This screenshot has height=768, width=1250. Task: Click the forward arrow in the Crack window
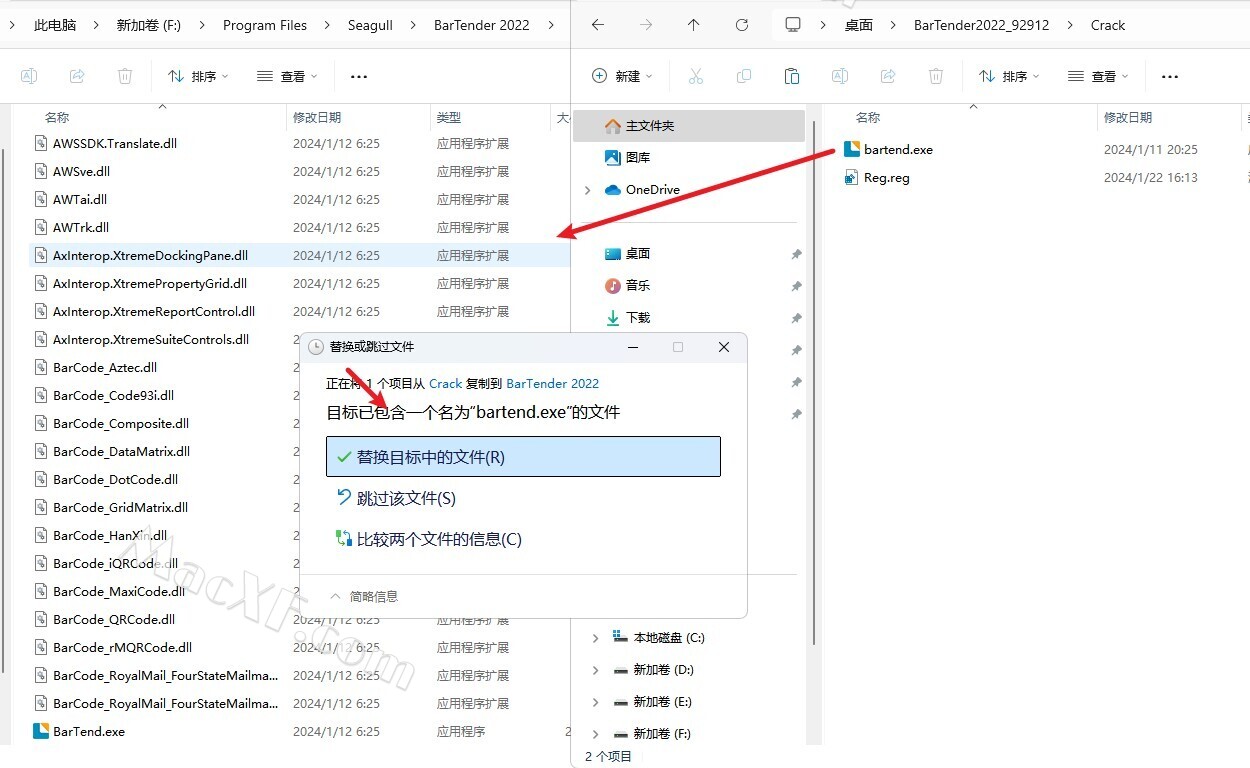coord(645,25)
